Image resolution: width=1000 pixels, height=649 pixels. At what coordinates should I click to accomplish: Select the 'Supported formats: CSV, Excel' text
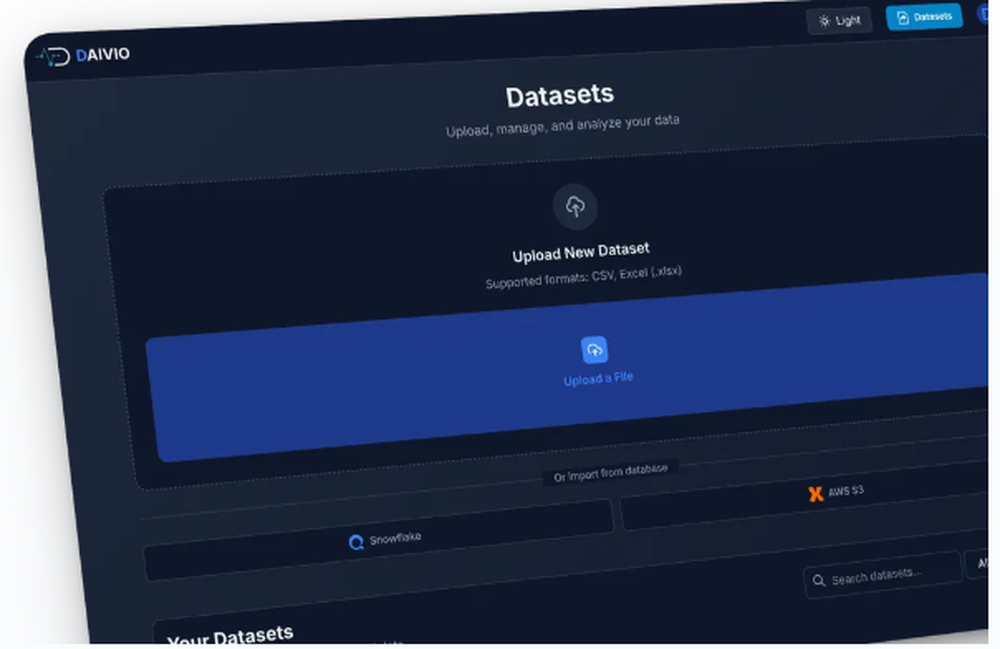pyautogui.click(x=584, y=277)
